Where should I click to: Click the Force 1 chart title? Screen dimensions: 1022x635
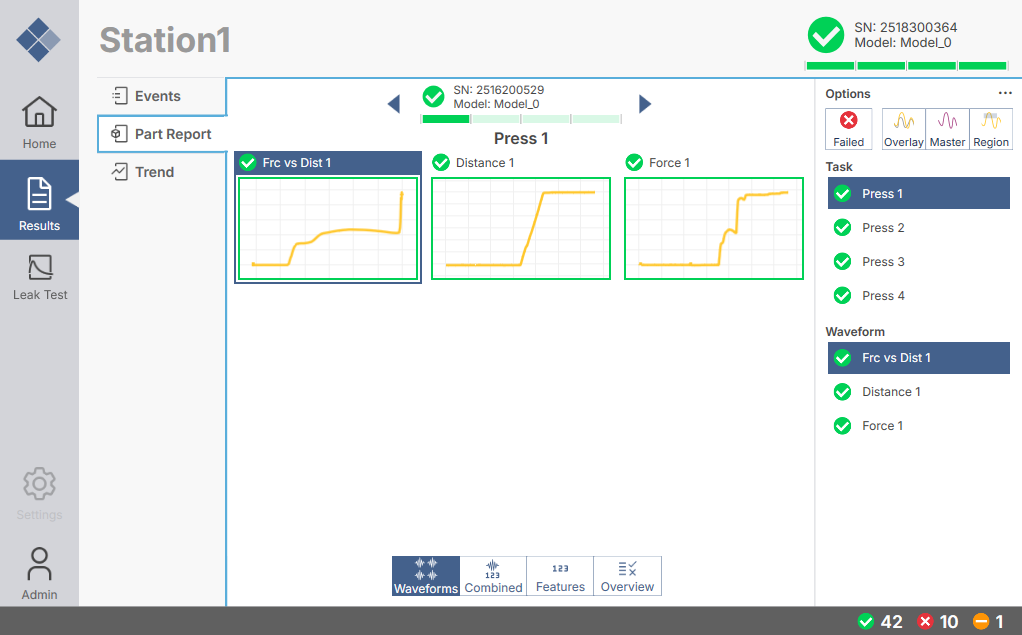(x=669, y=163)
